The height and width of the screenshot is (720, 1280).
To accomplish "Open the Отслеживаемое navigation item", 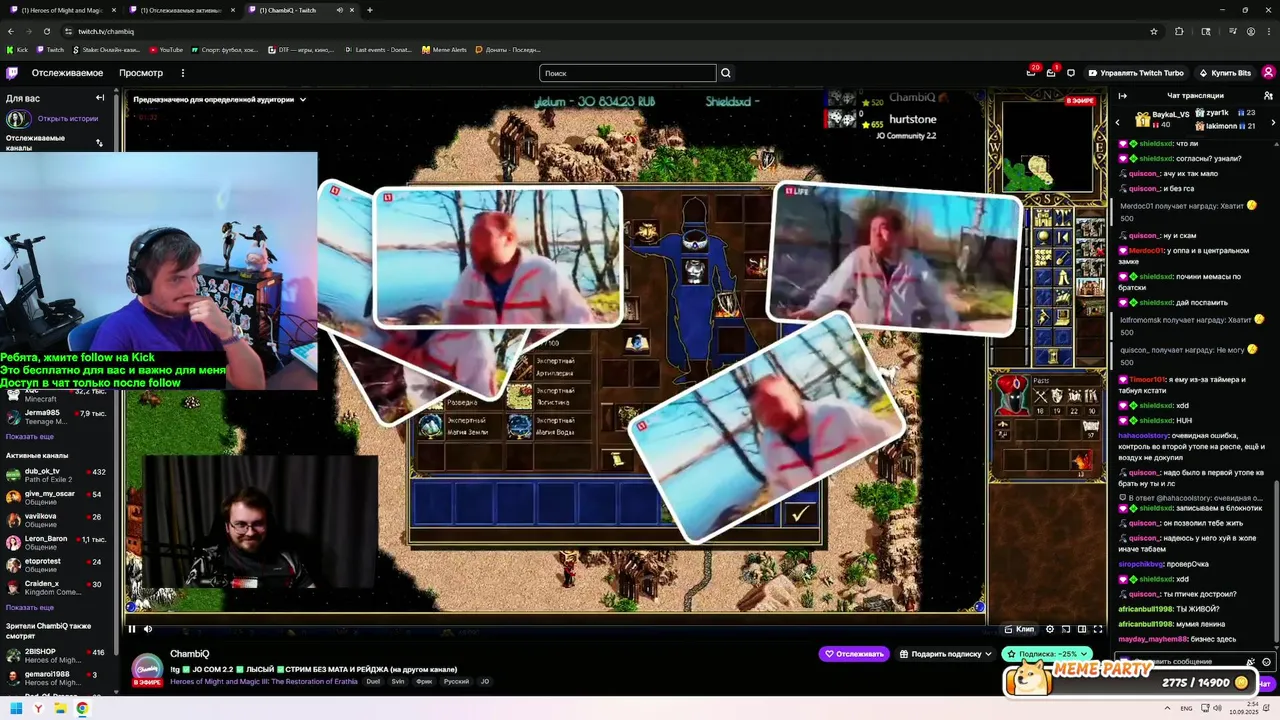I will tap(67, 73).
